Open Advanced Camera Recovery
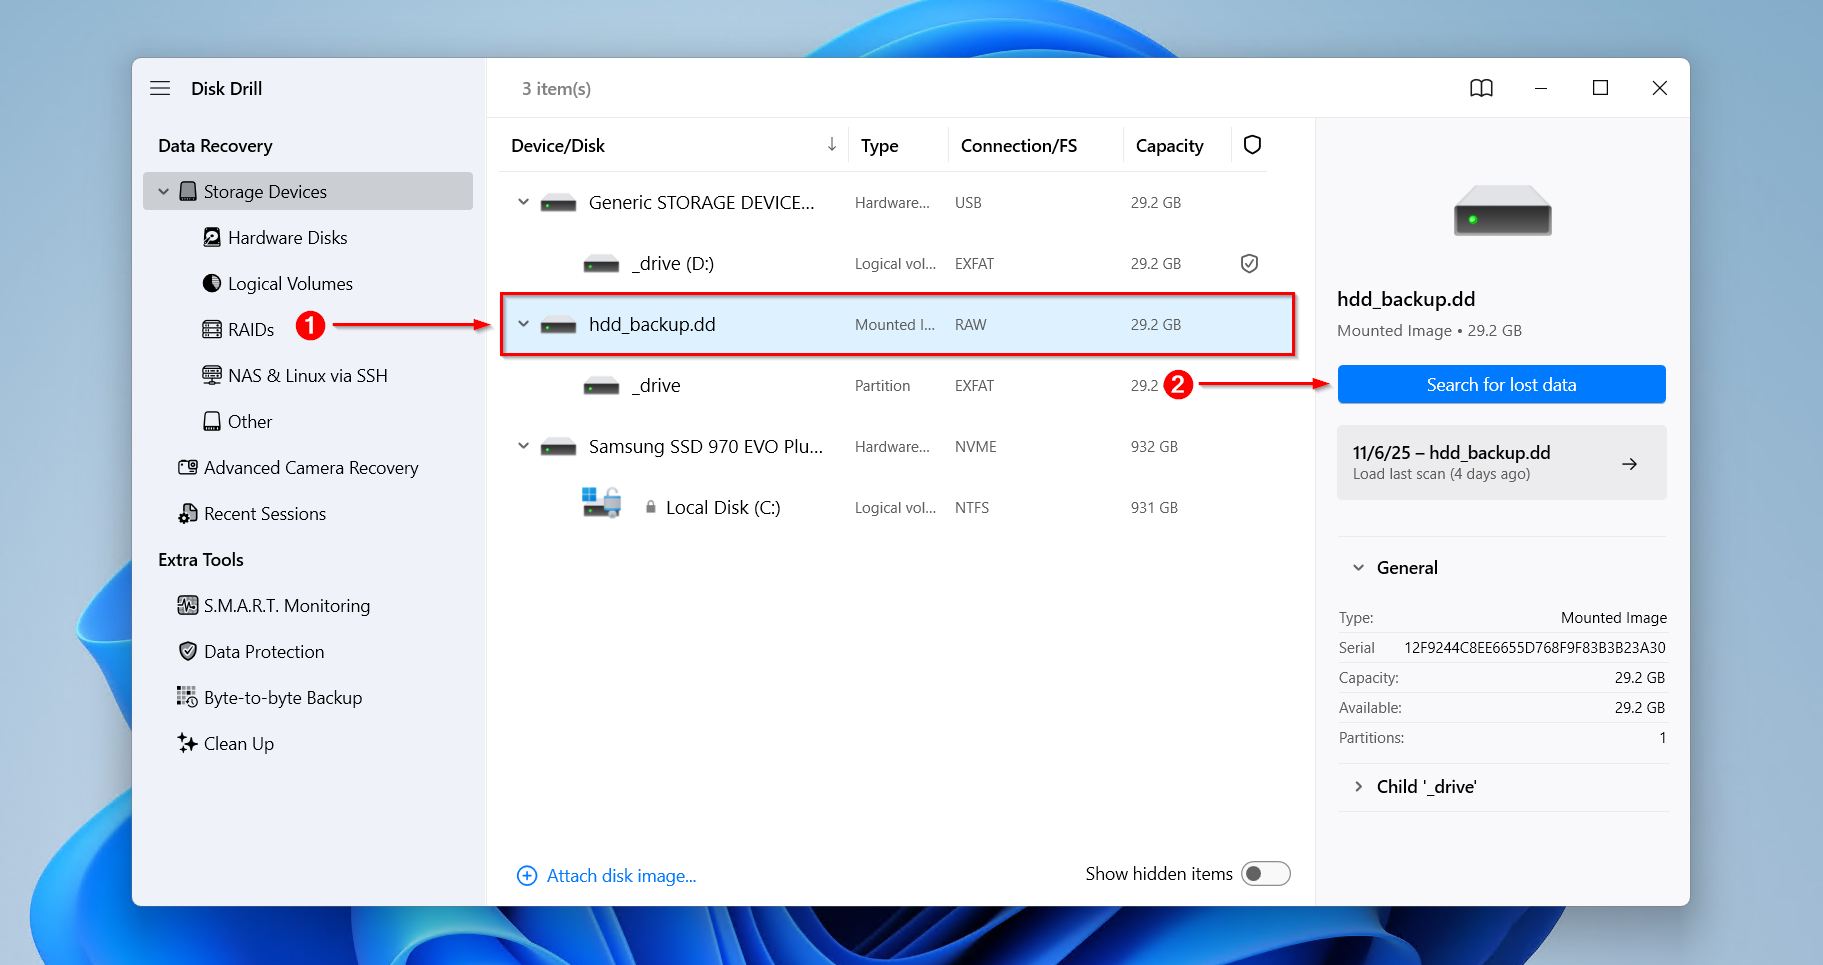This screenshot has width=1823, height=965. [310, 467]
